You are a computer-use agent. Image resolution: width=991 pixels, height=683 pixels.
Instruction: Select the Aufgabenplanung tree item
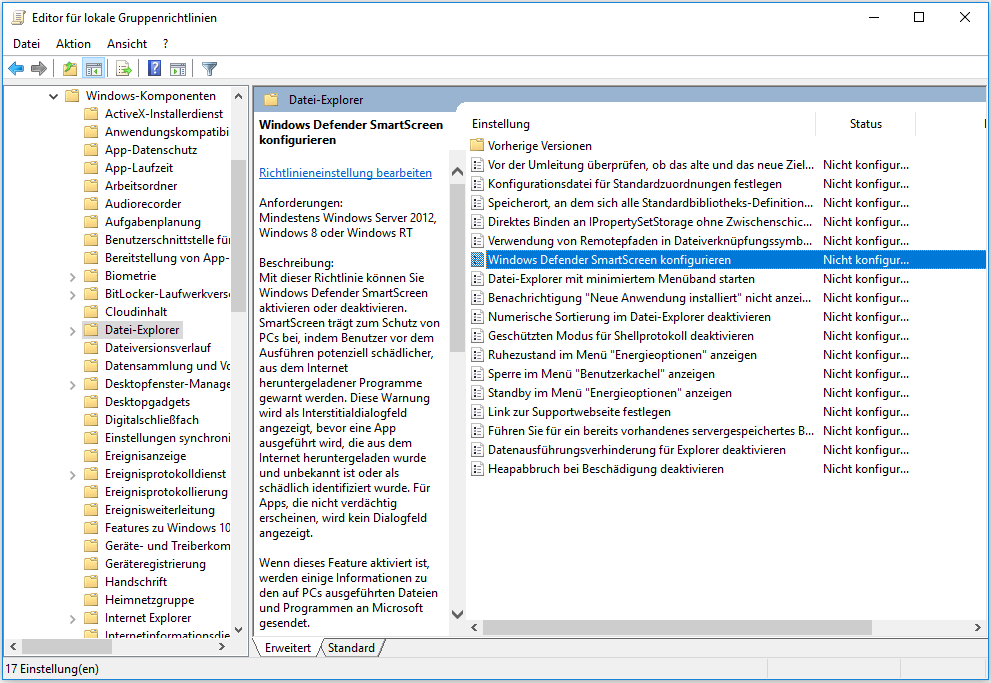pyautogui.click(x=152, y=222)
